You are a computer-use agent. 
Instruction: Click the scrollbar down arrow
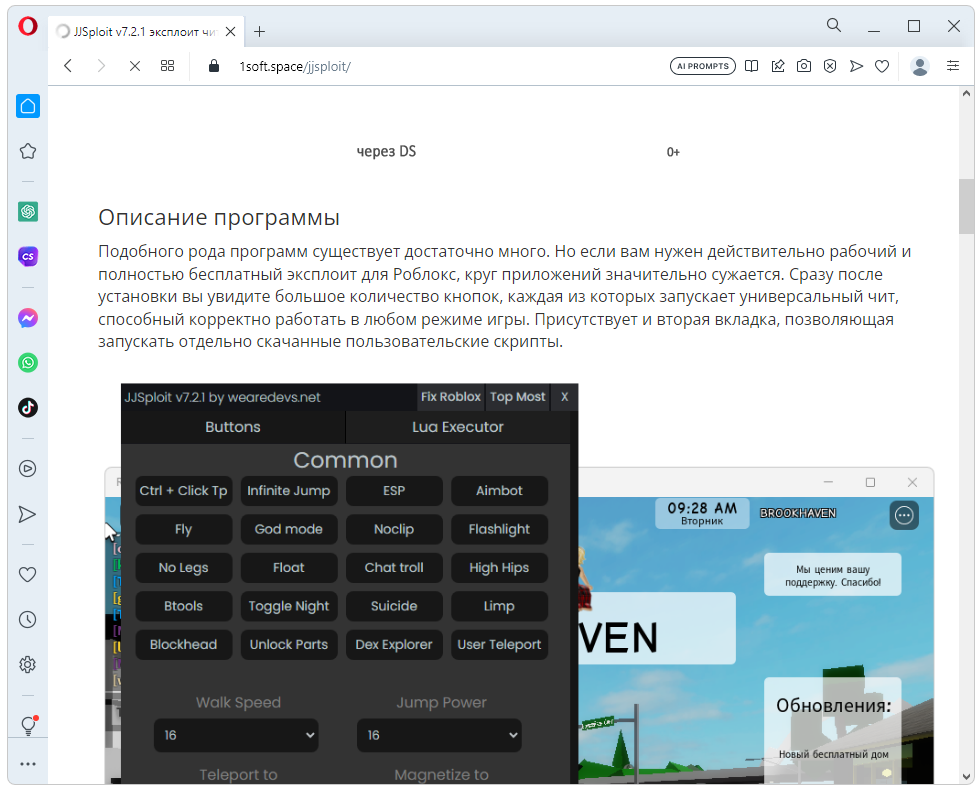click(x=966, y=777)
